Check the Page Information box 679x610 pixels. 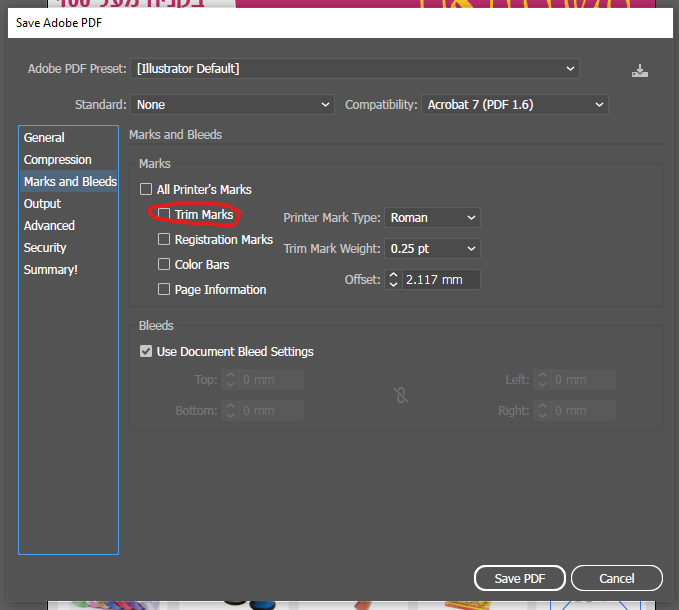tap(164, 289)
